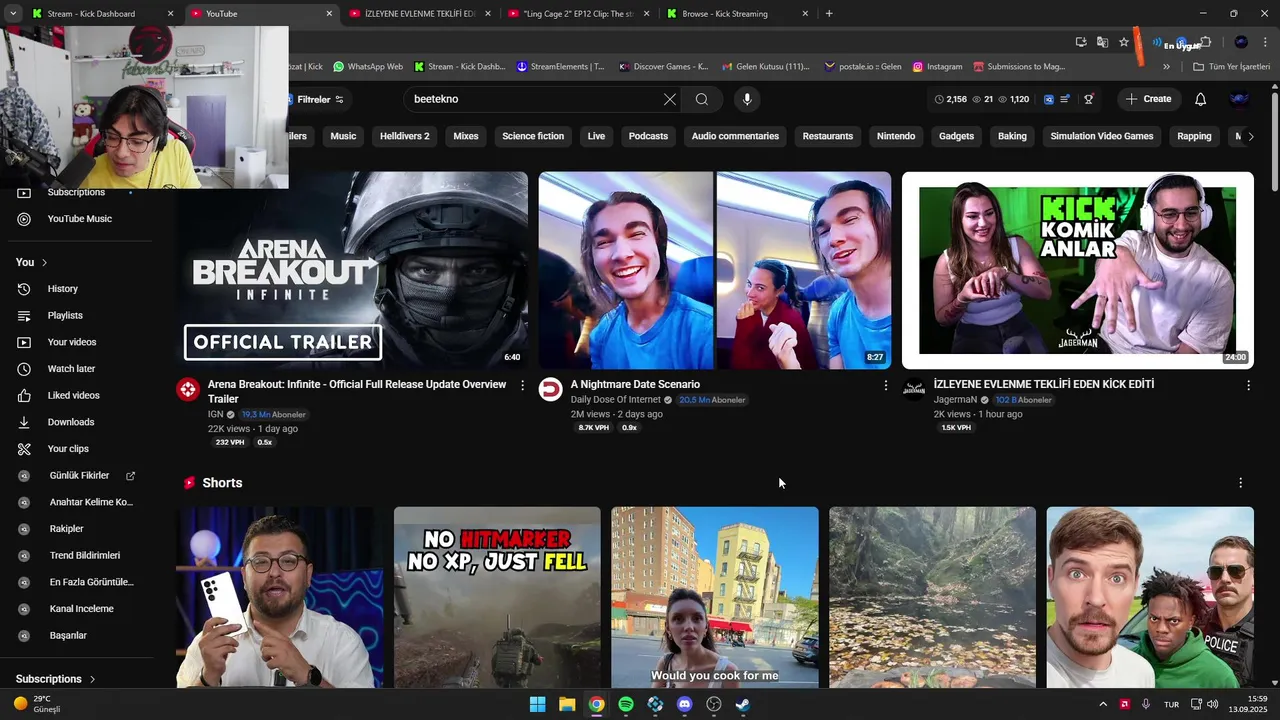Select the Gadgets chip
This screenshot has width=1280, height=720.
tap(956, 136)
